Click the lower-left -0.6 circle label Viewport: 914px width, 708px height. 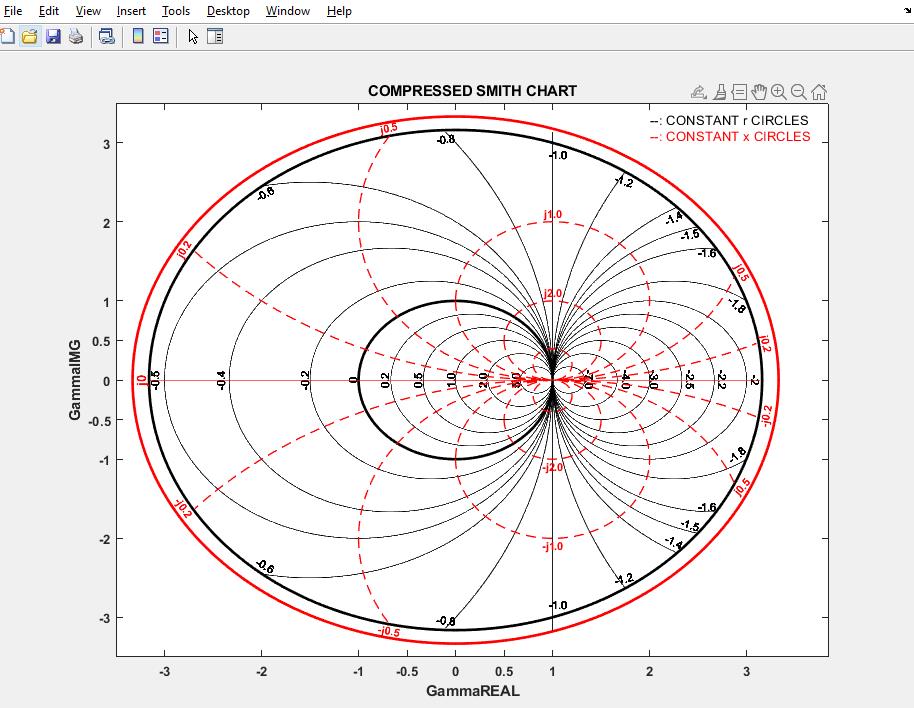265,566
